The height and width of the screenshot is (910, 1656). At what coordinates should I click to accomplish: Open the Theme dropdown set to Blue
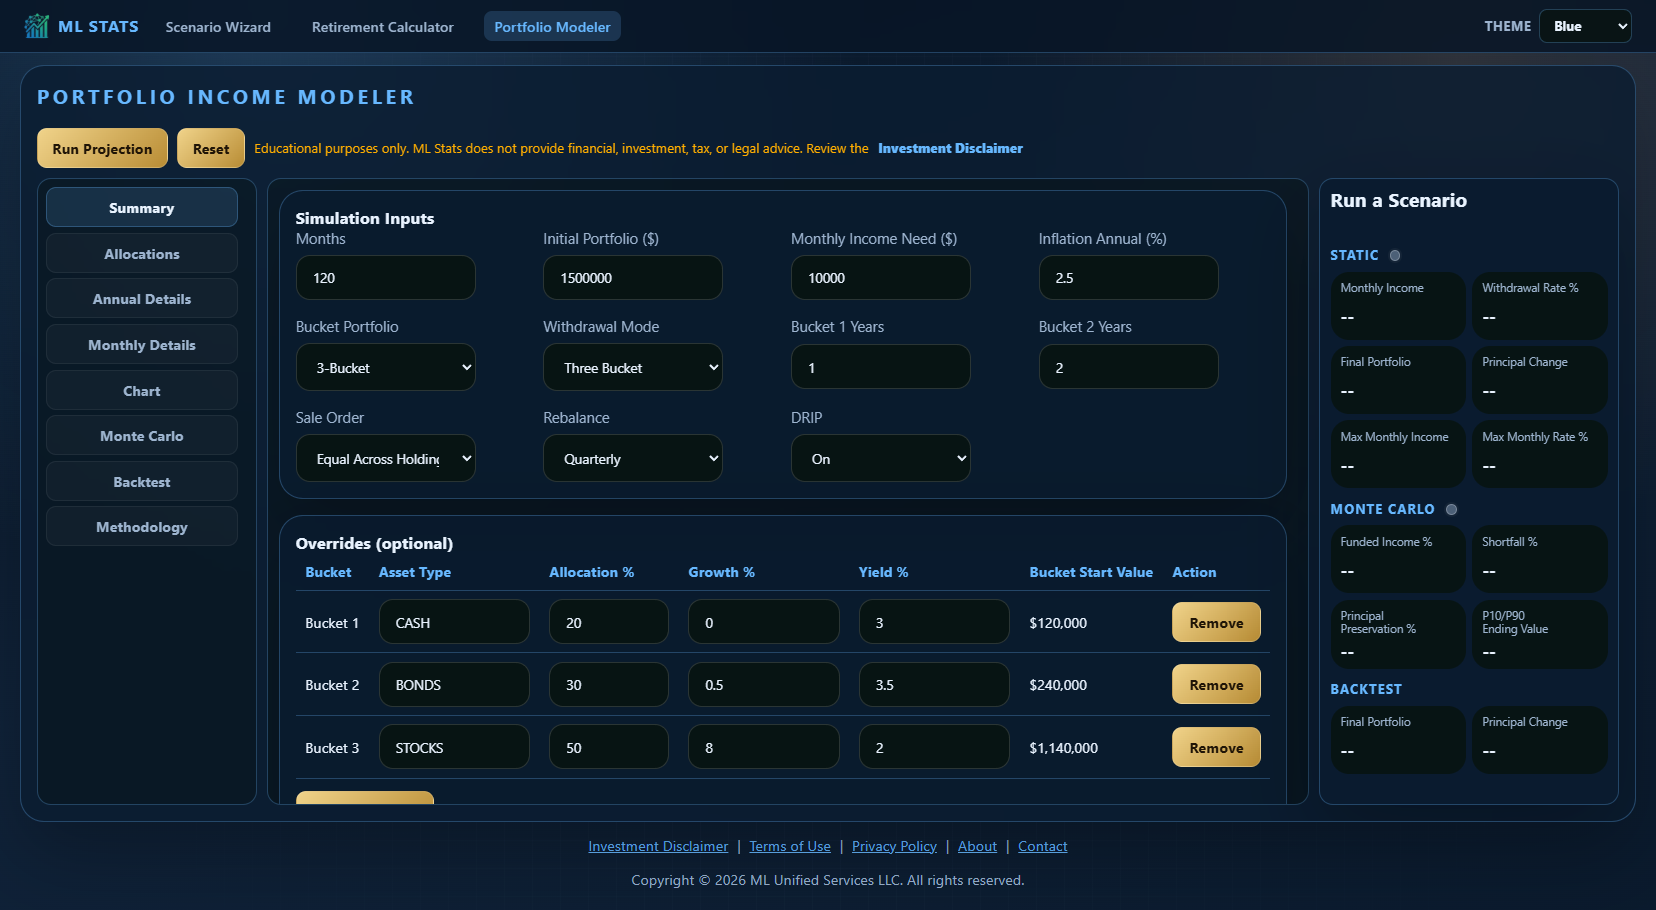[1585, 26]
